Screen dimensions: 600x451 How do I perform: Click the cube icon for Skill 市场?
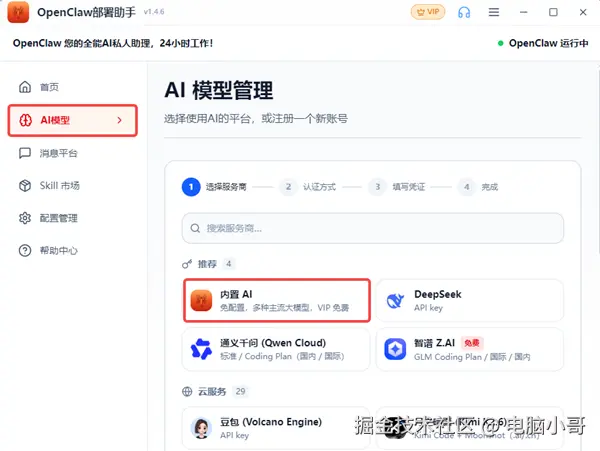25,186
